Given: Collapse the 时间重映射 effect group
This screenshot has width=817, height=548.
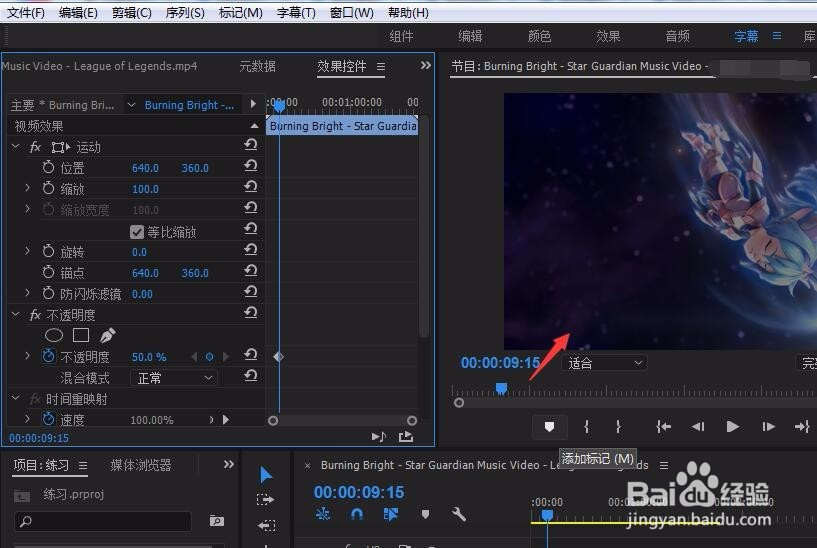Looking at the screenshot, I should (x=15, y=398).
